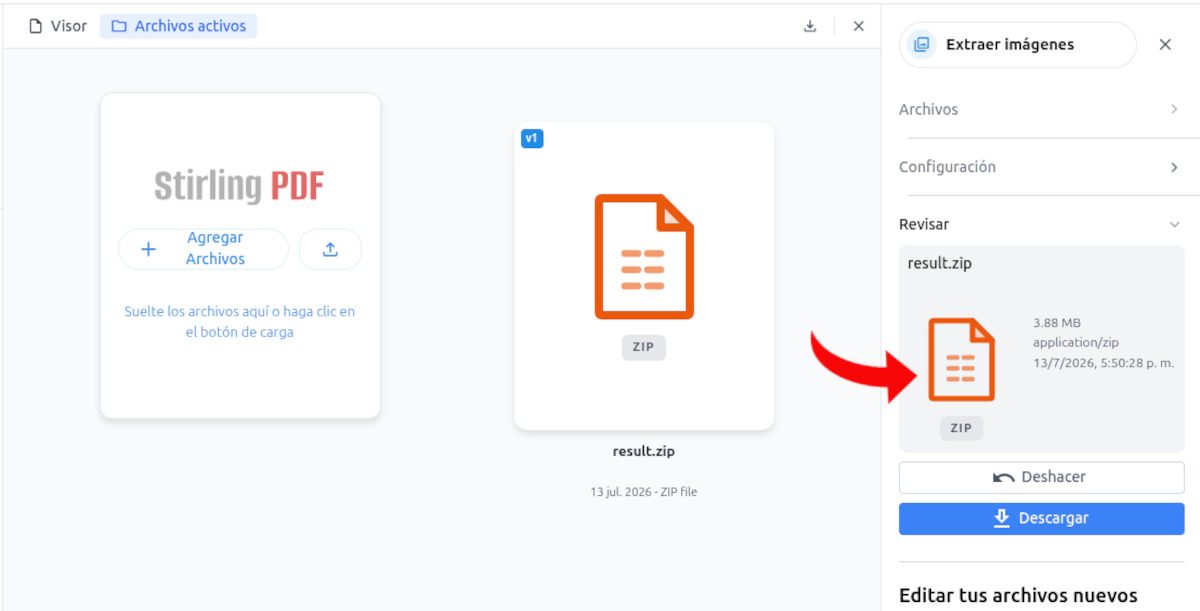The image size is (1200, 611).
Task: Collapse the Revisar section
Action: pyautogui.click(x=1041, y=224)
